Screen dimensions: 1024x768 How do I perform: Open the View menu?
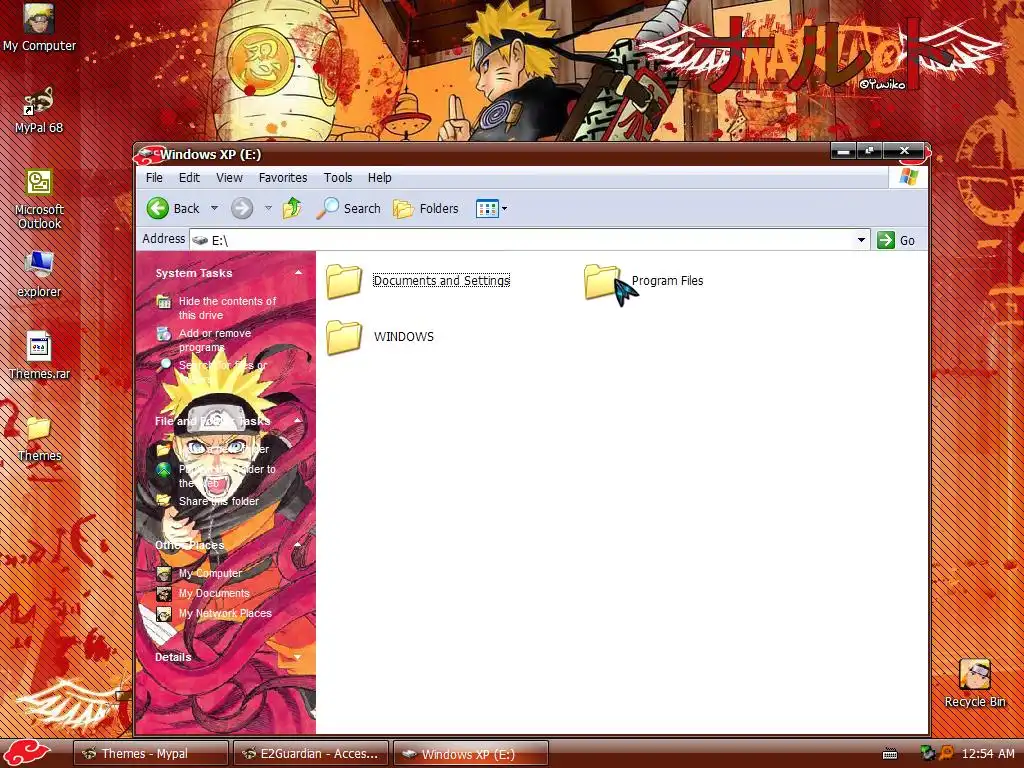click(229, 178)
